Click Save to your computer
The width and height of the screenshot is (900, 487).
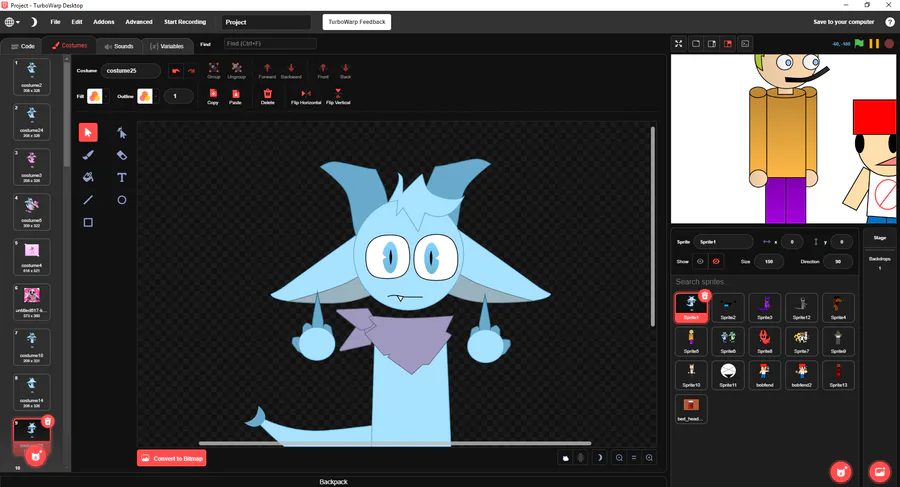pyautogui.click(x=843, y=22)
